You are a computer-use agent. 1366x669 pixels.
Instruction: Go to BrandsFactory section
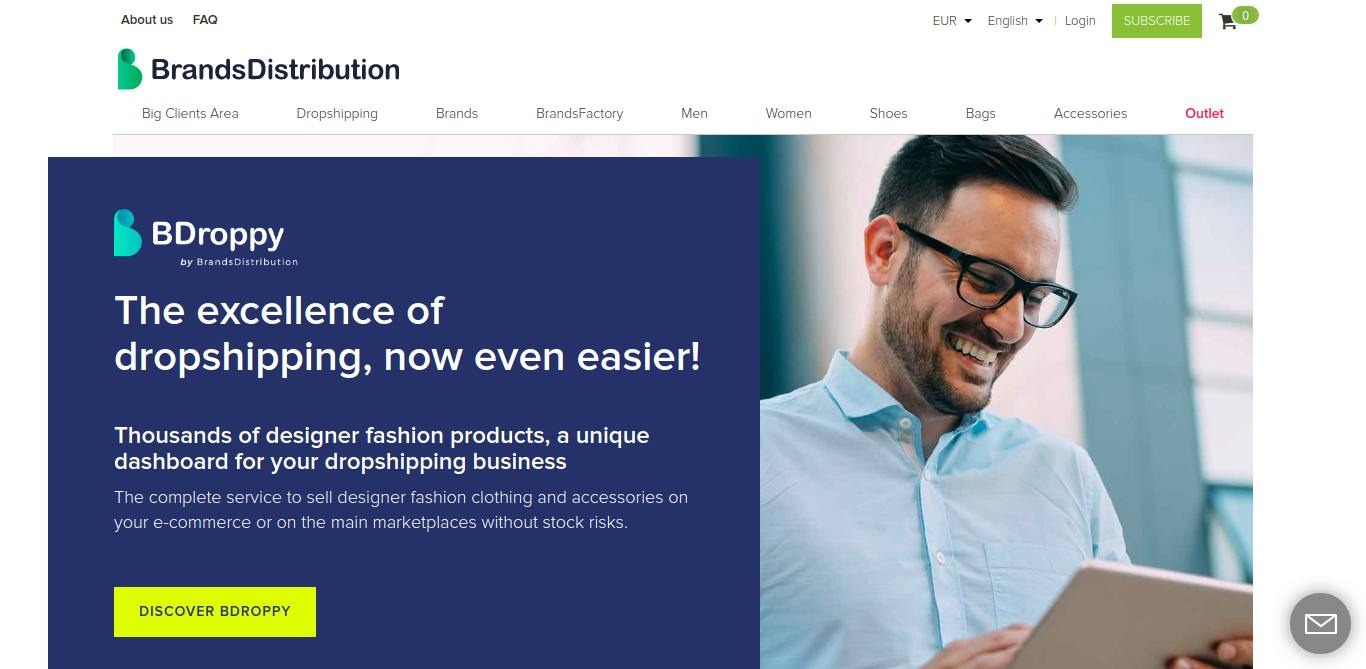pos(579,113)
